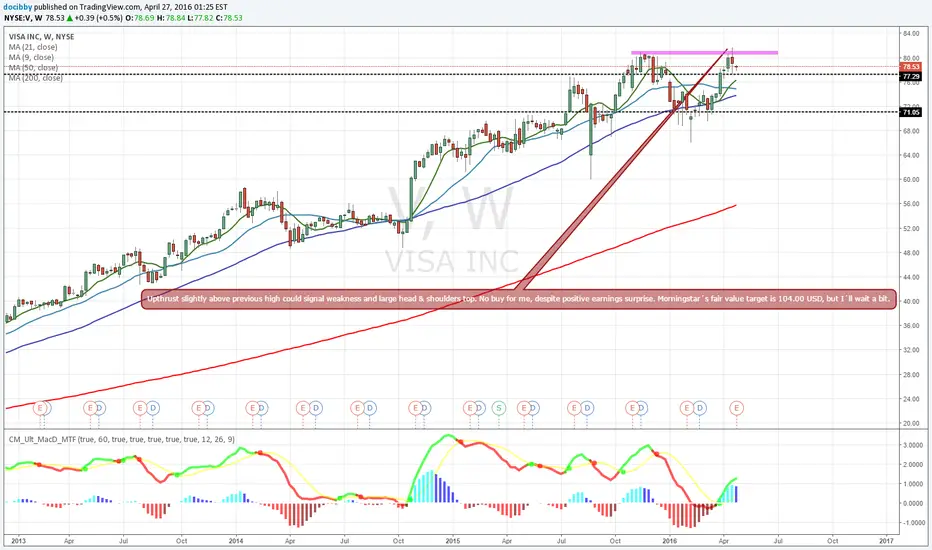Viewport: 932px width, 550px height.
Task: Click the first dividend D marker of 2014
Action: pyautogui.click(x=262, y=408)
